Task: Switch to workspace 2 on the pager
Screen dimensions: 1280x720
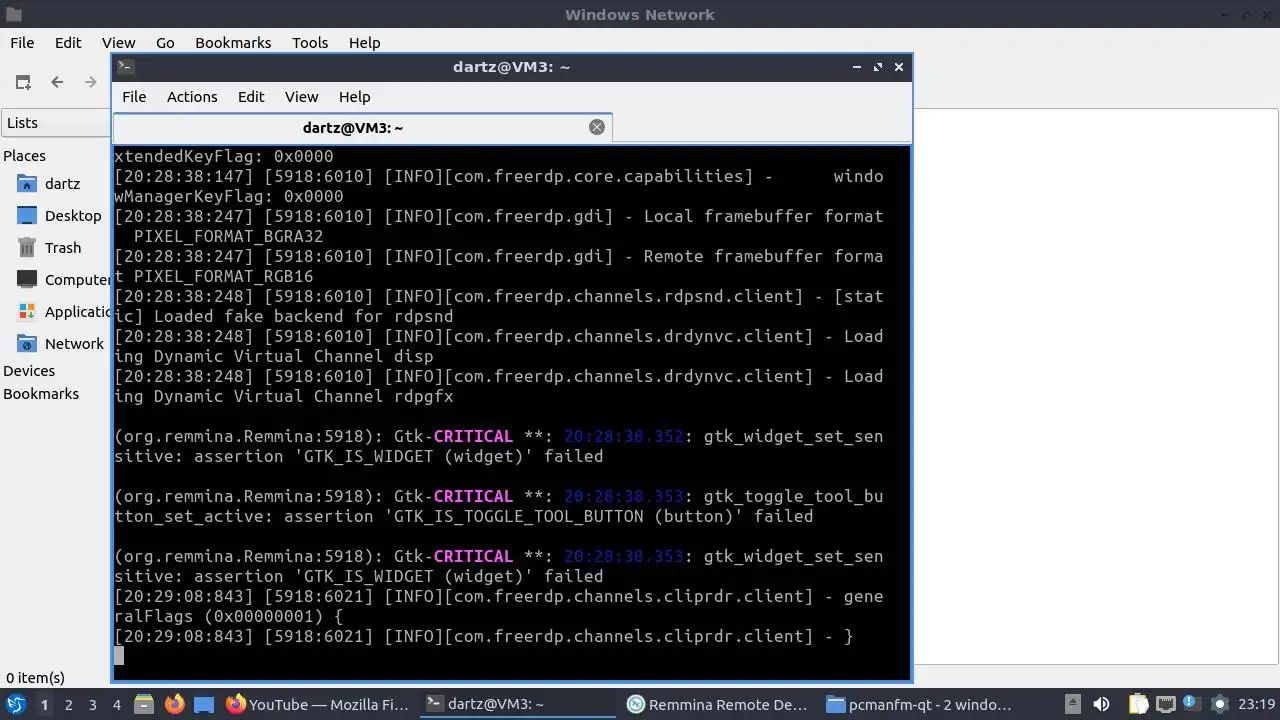Action: tap(68, 704)
